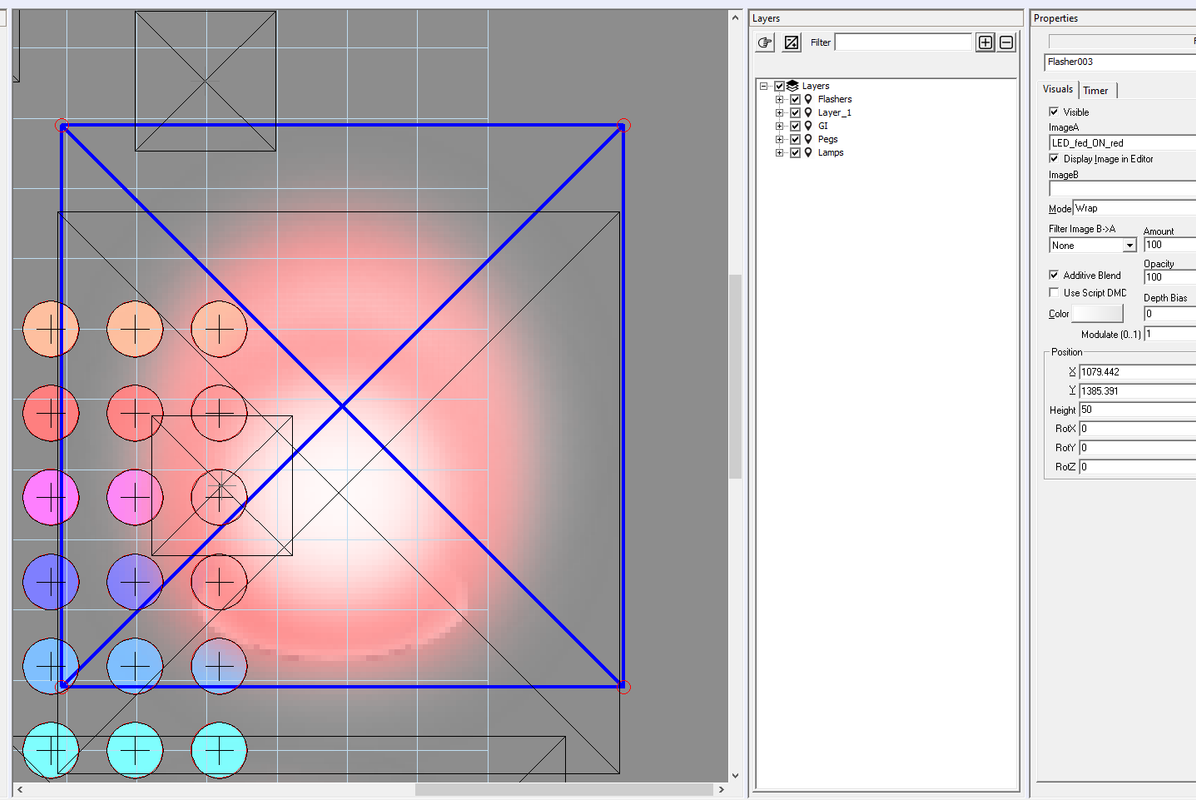Click the pin icon beside Lamps
The image size is (1196, 800).
(x=809, y=153)
